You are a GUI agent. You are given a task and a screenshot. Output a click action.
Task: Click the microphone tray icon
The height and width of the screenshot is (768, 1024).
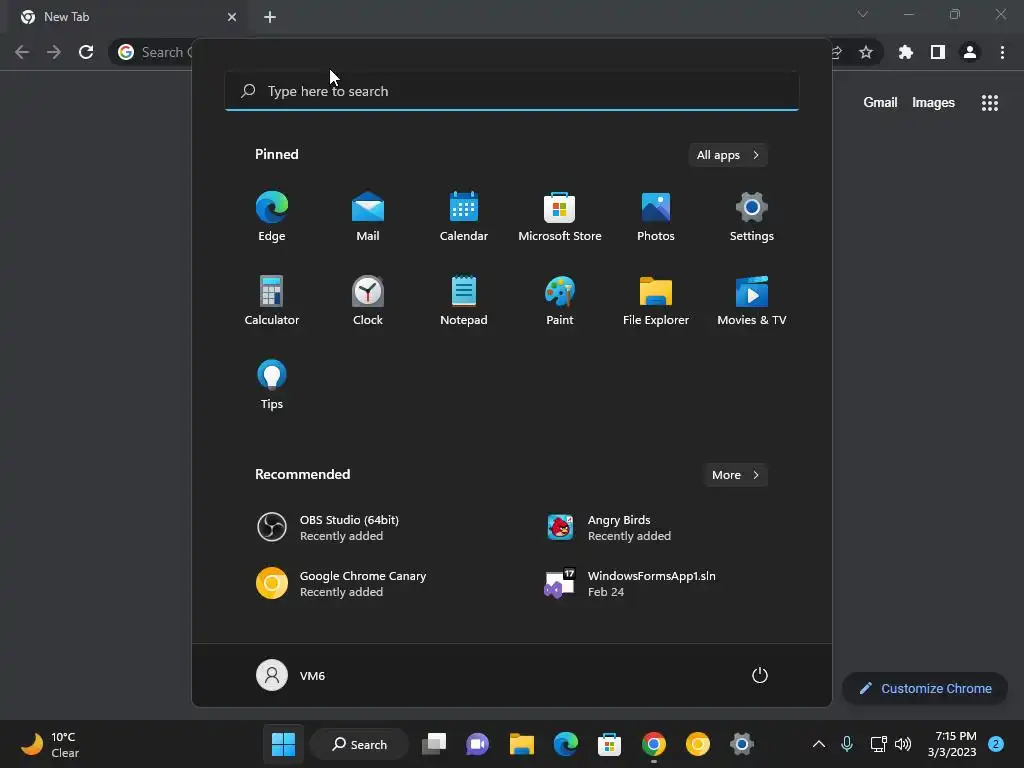tap(847, 744)
